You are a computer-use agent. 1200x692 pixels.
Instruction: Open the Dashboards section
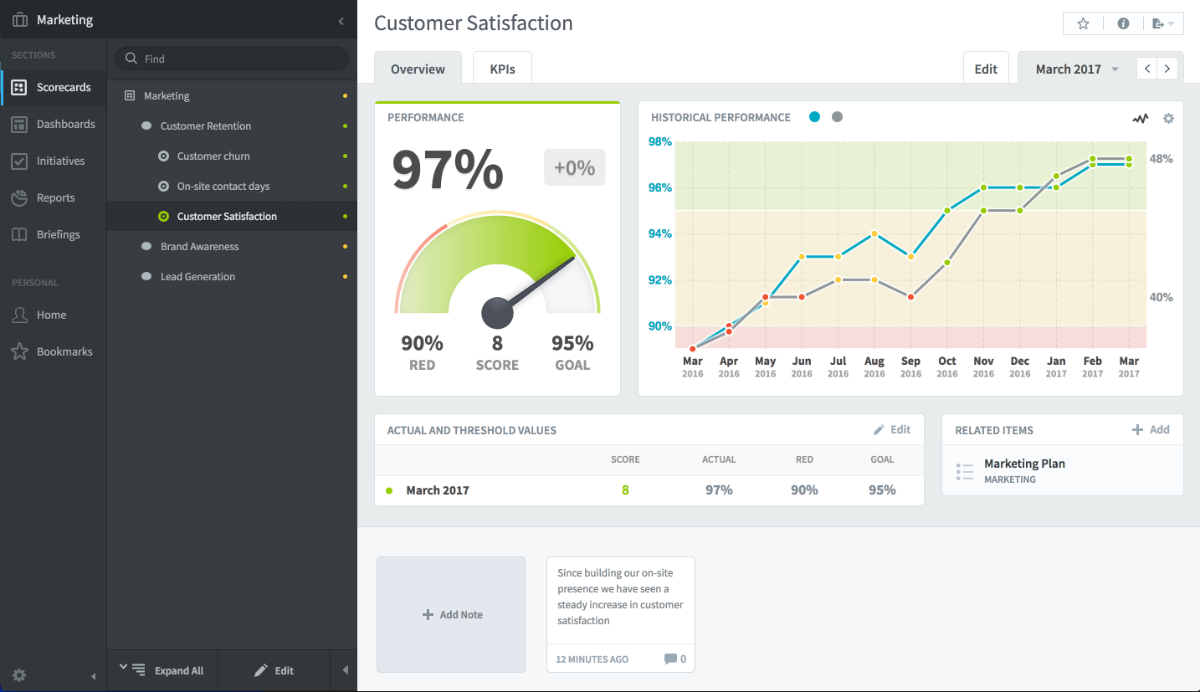[x=18, y=124]
